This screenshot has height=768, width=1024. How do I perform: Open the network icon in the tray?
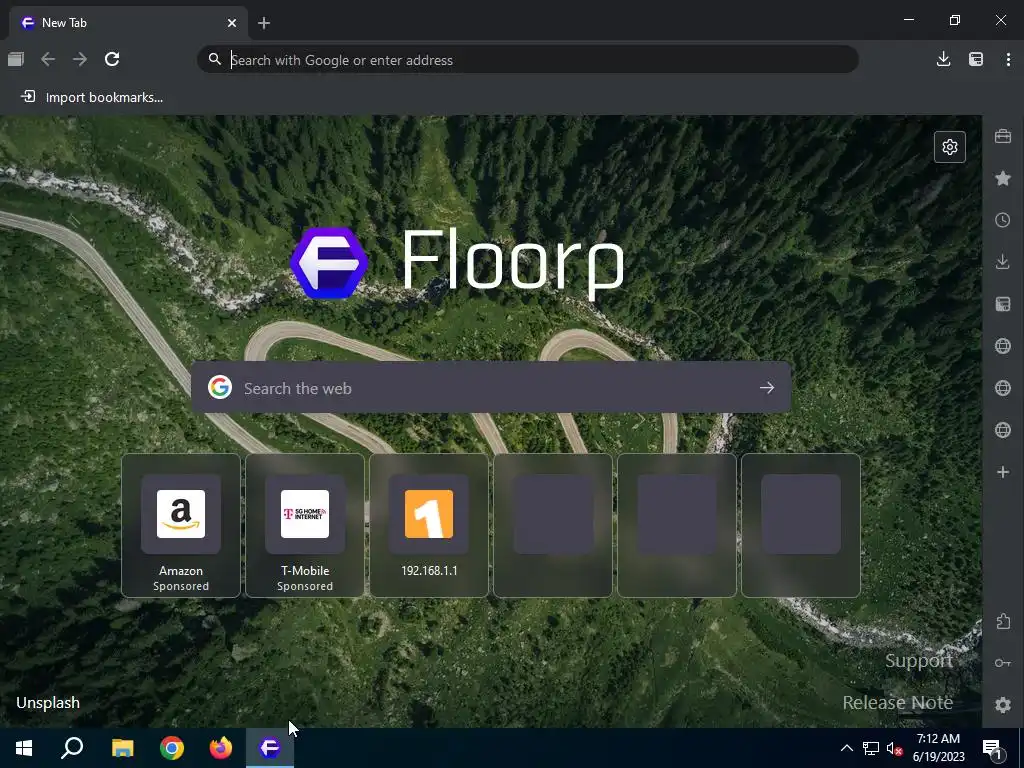point(871,748)
